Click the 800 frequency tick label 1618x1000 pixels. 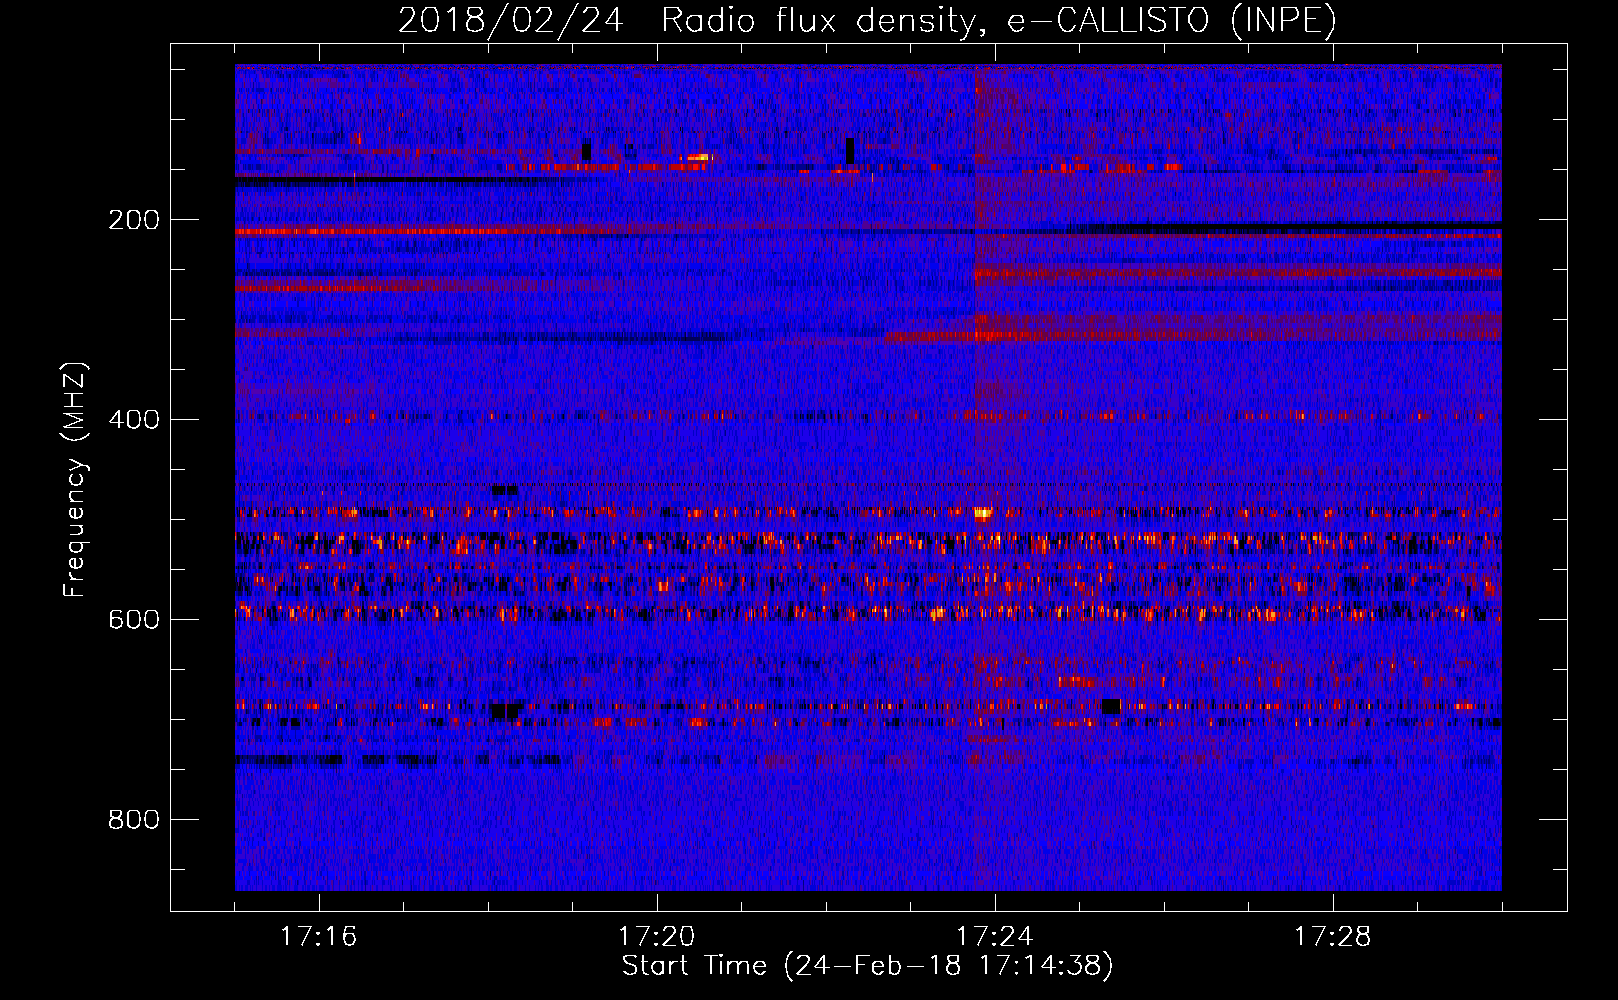tap(134, 820)
